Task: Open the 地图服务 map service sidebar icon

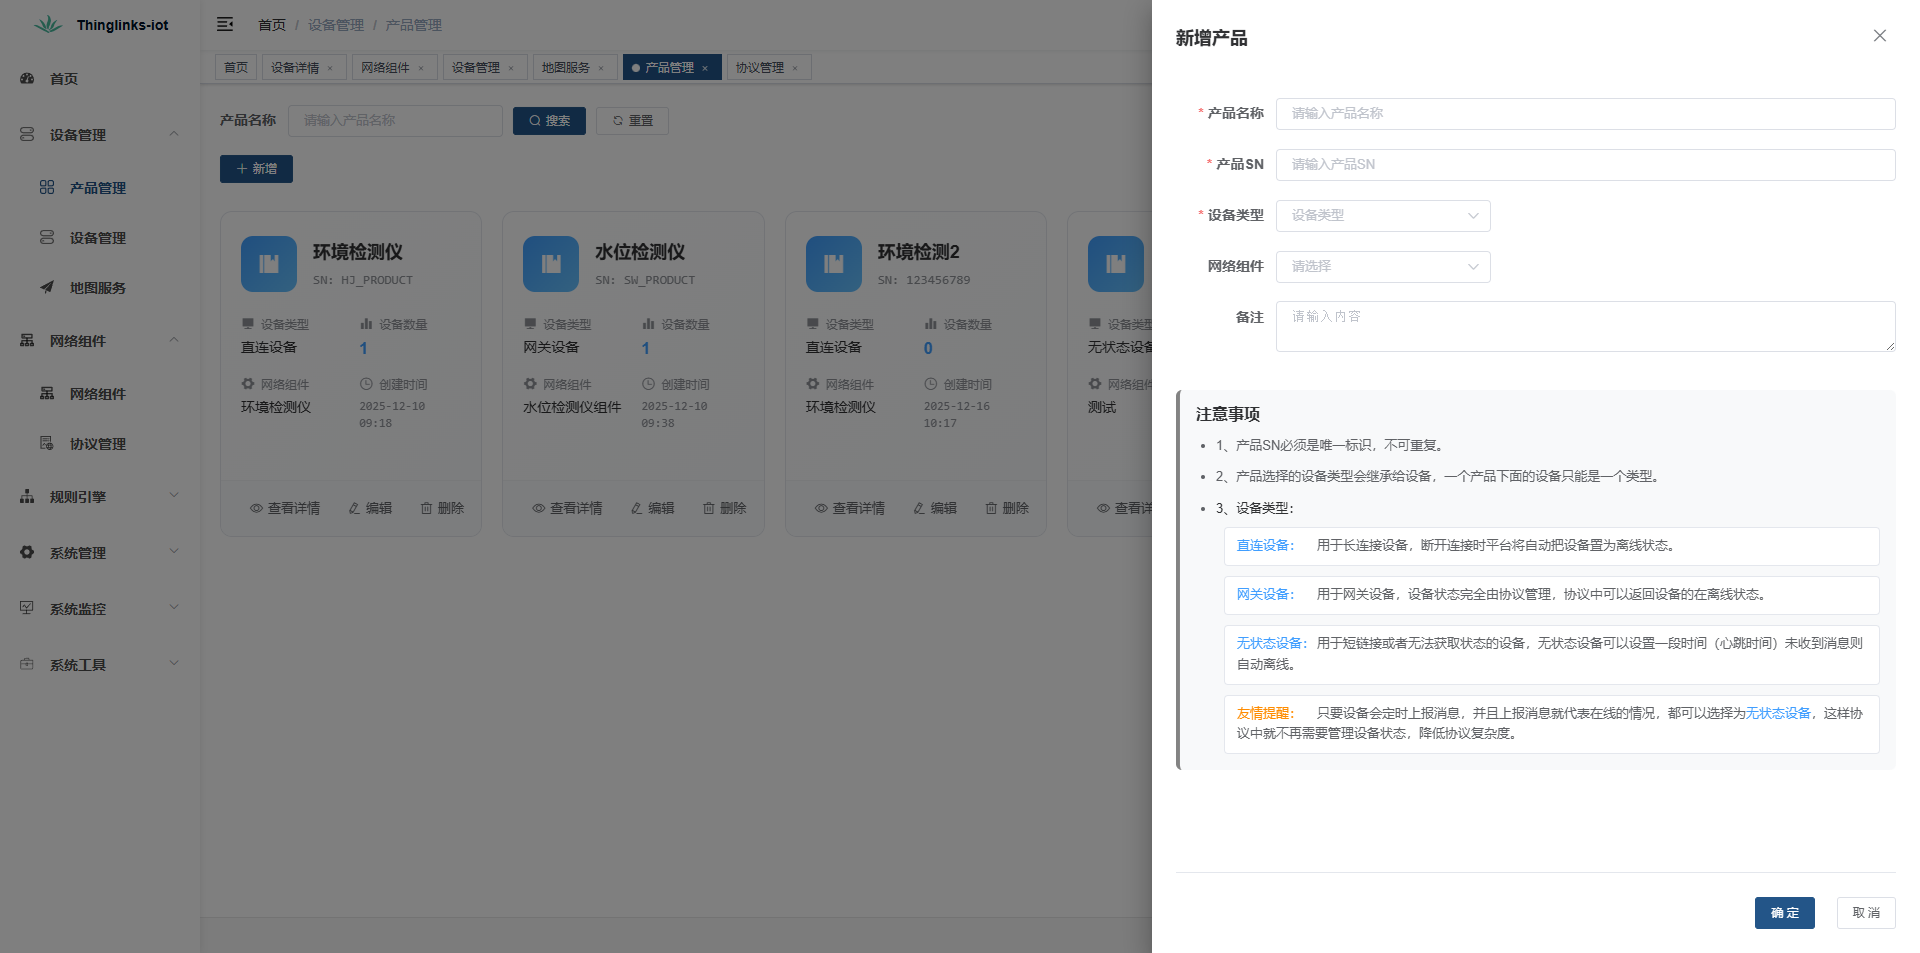Action: [46, 288]
